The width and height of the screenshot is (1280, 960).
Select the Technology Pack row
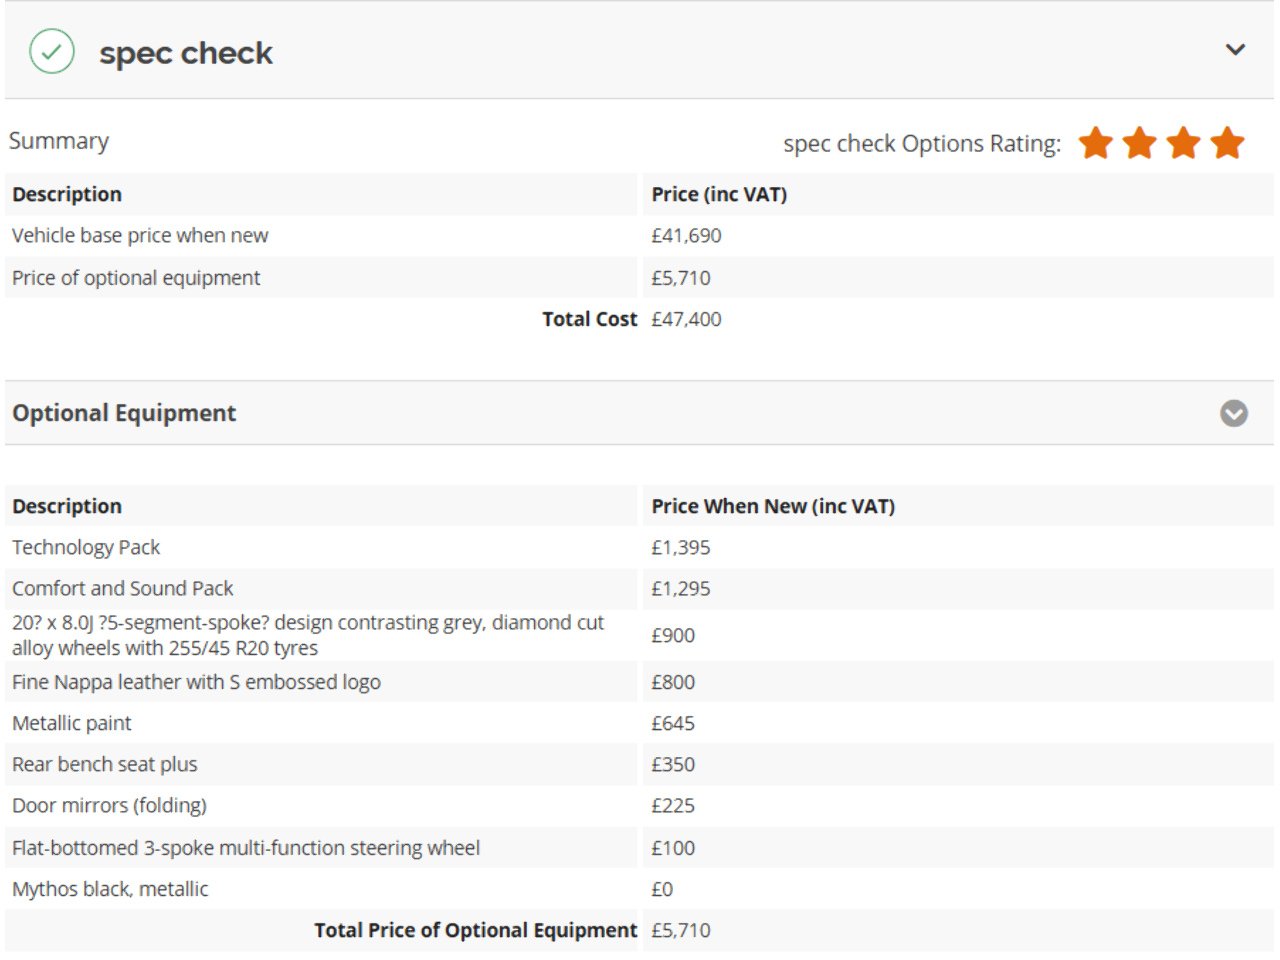click(x=640, y=547)
